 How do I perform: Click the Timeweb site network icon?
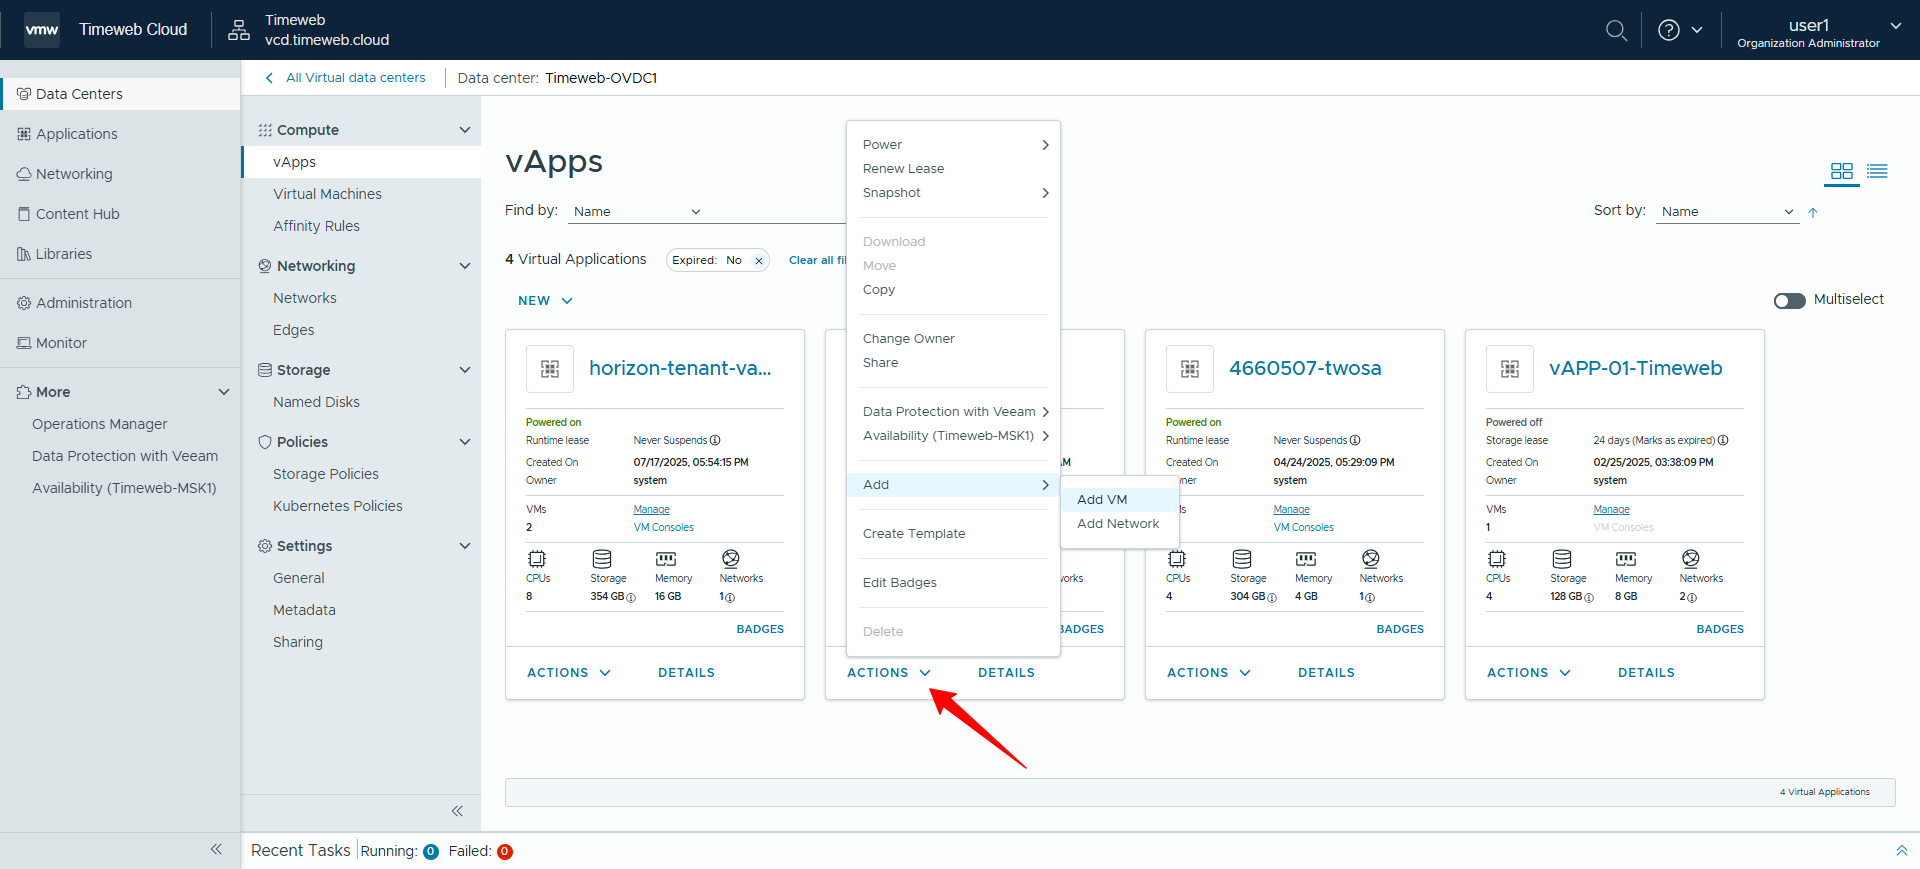click(x=239, y=30)
